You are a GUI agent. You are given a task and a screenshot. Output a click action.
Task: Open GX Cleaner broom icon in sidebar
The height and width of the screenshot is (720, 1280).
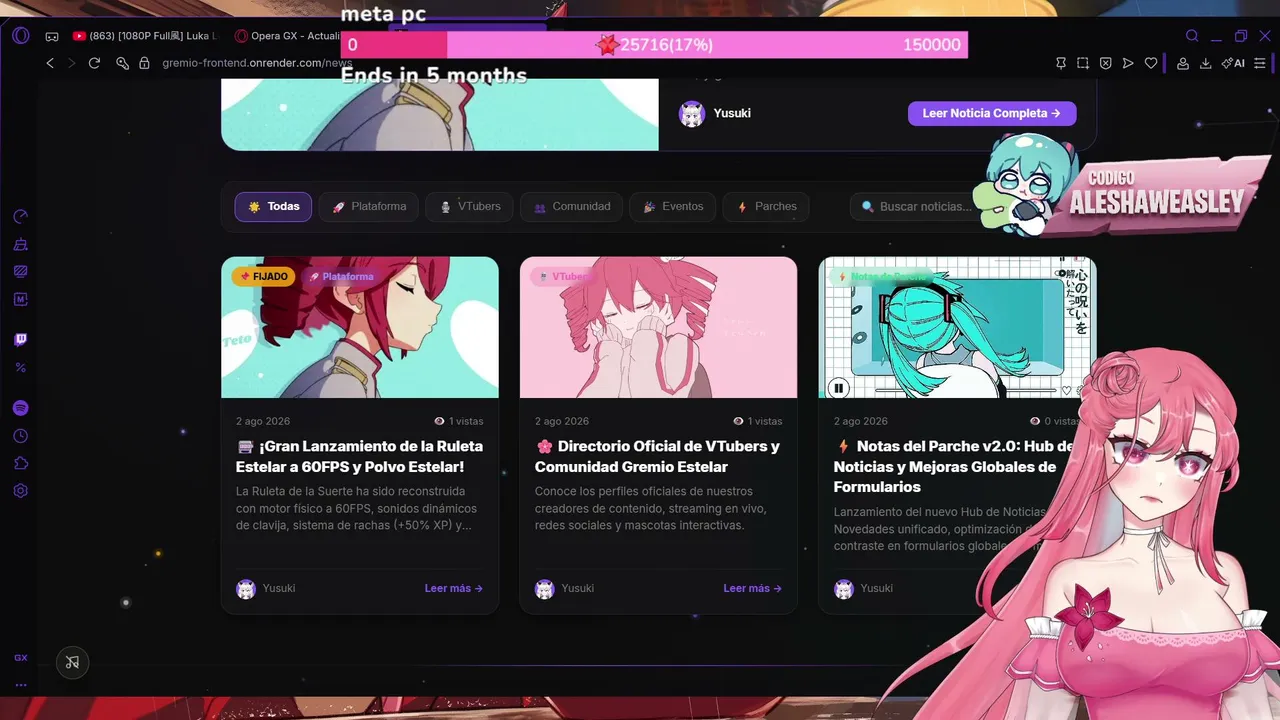[x=20, y=244]
